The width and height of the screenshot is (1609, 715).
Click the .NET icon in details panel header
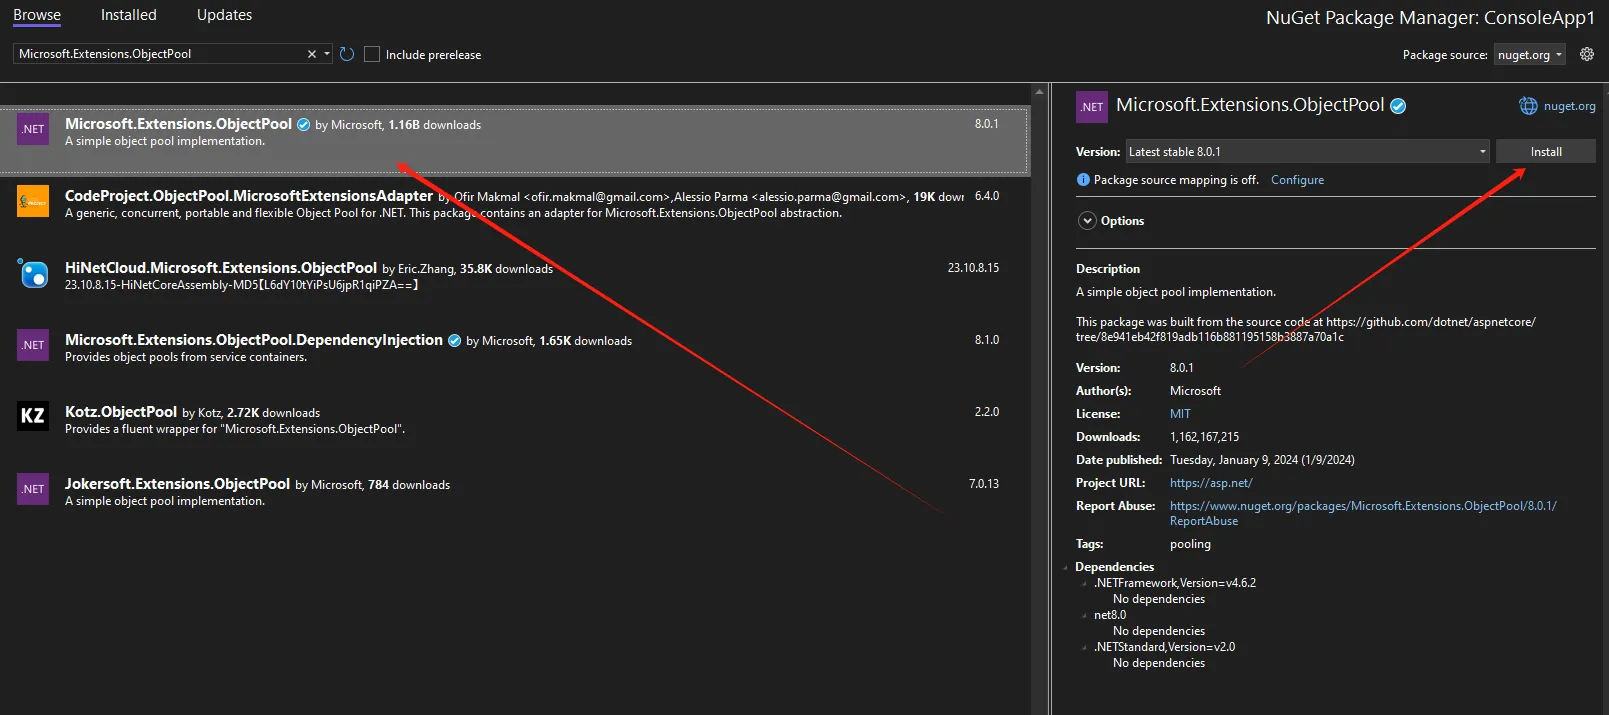pos(1092,107)
